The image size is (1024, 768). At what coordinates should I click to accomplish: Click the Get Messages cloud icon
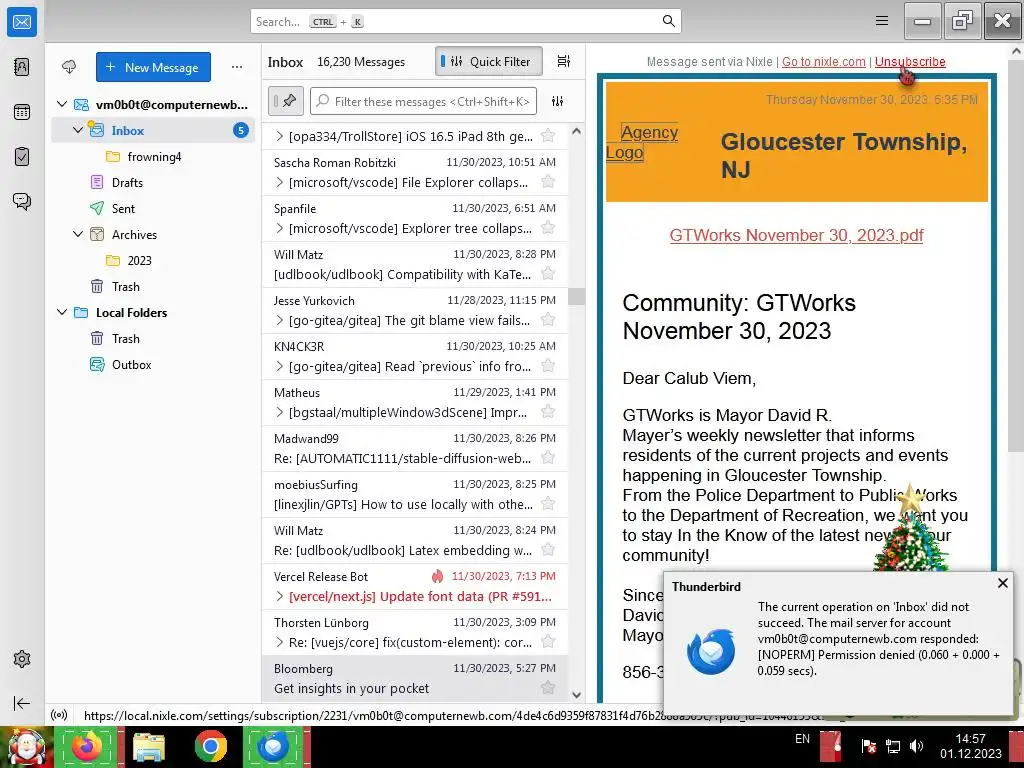[x=69, y=67]
